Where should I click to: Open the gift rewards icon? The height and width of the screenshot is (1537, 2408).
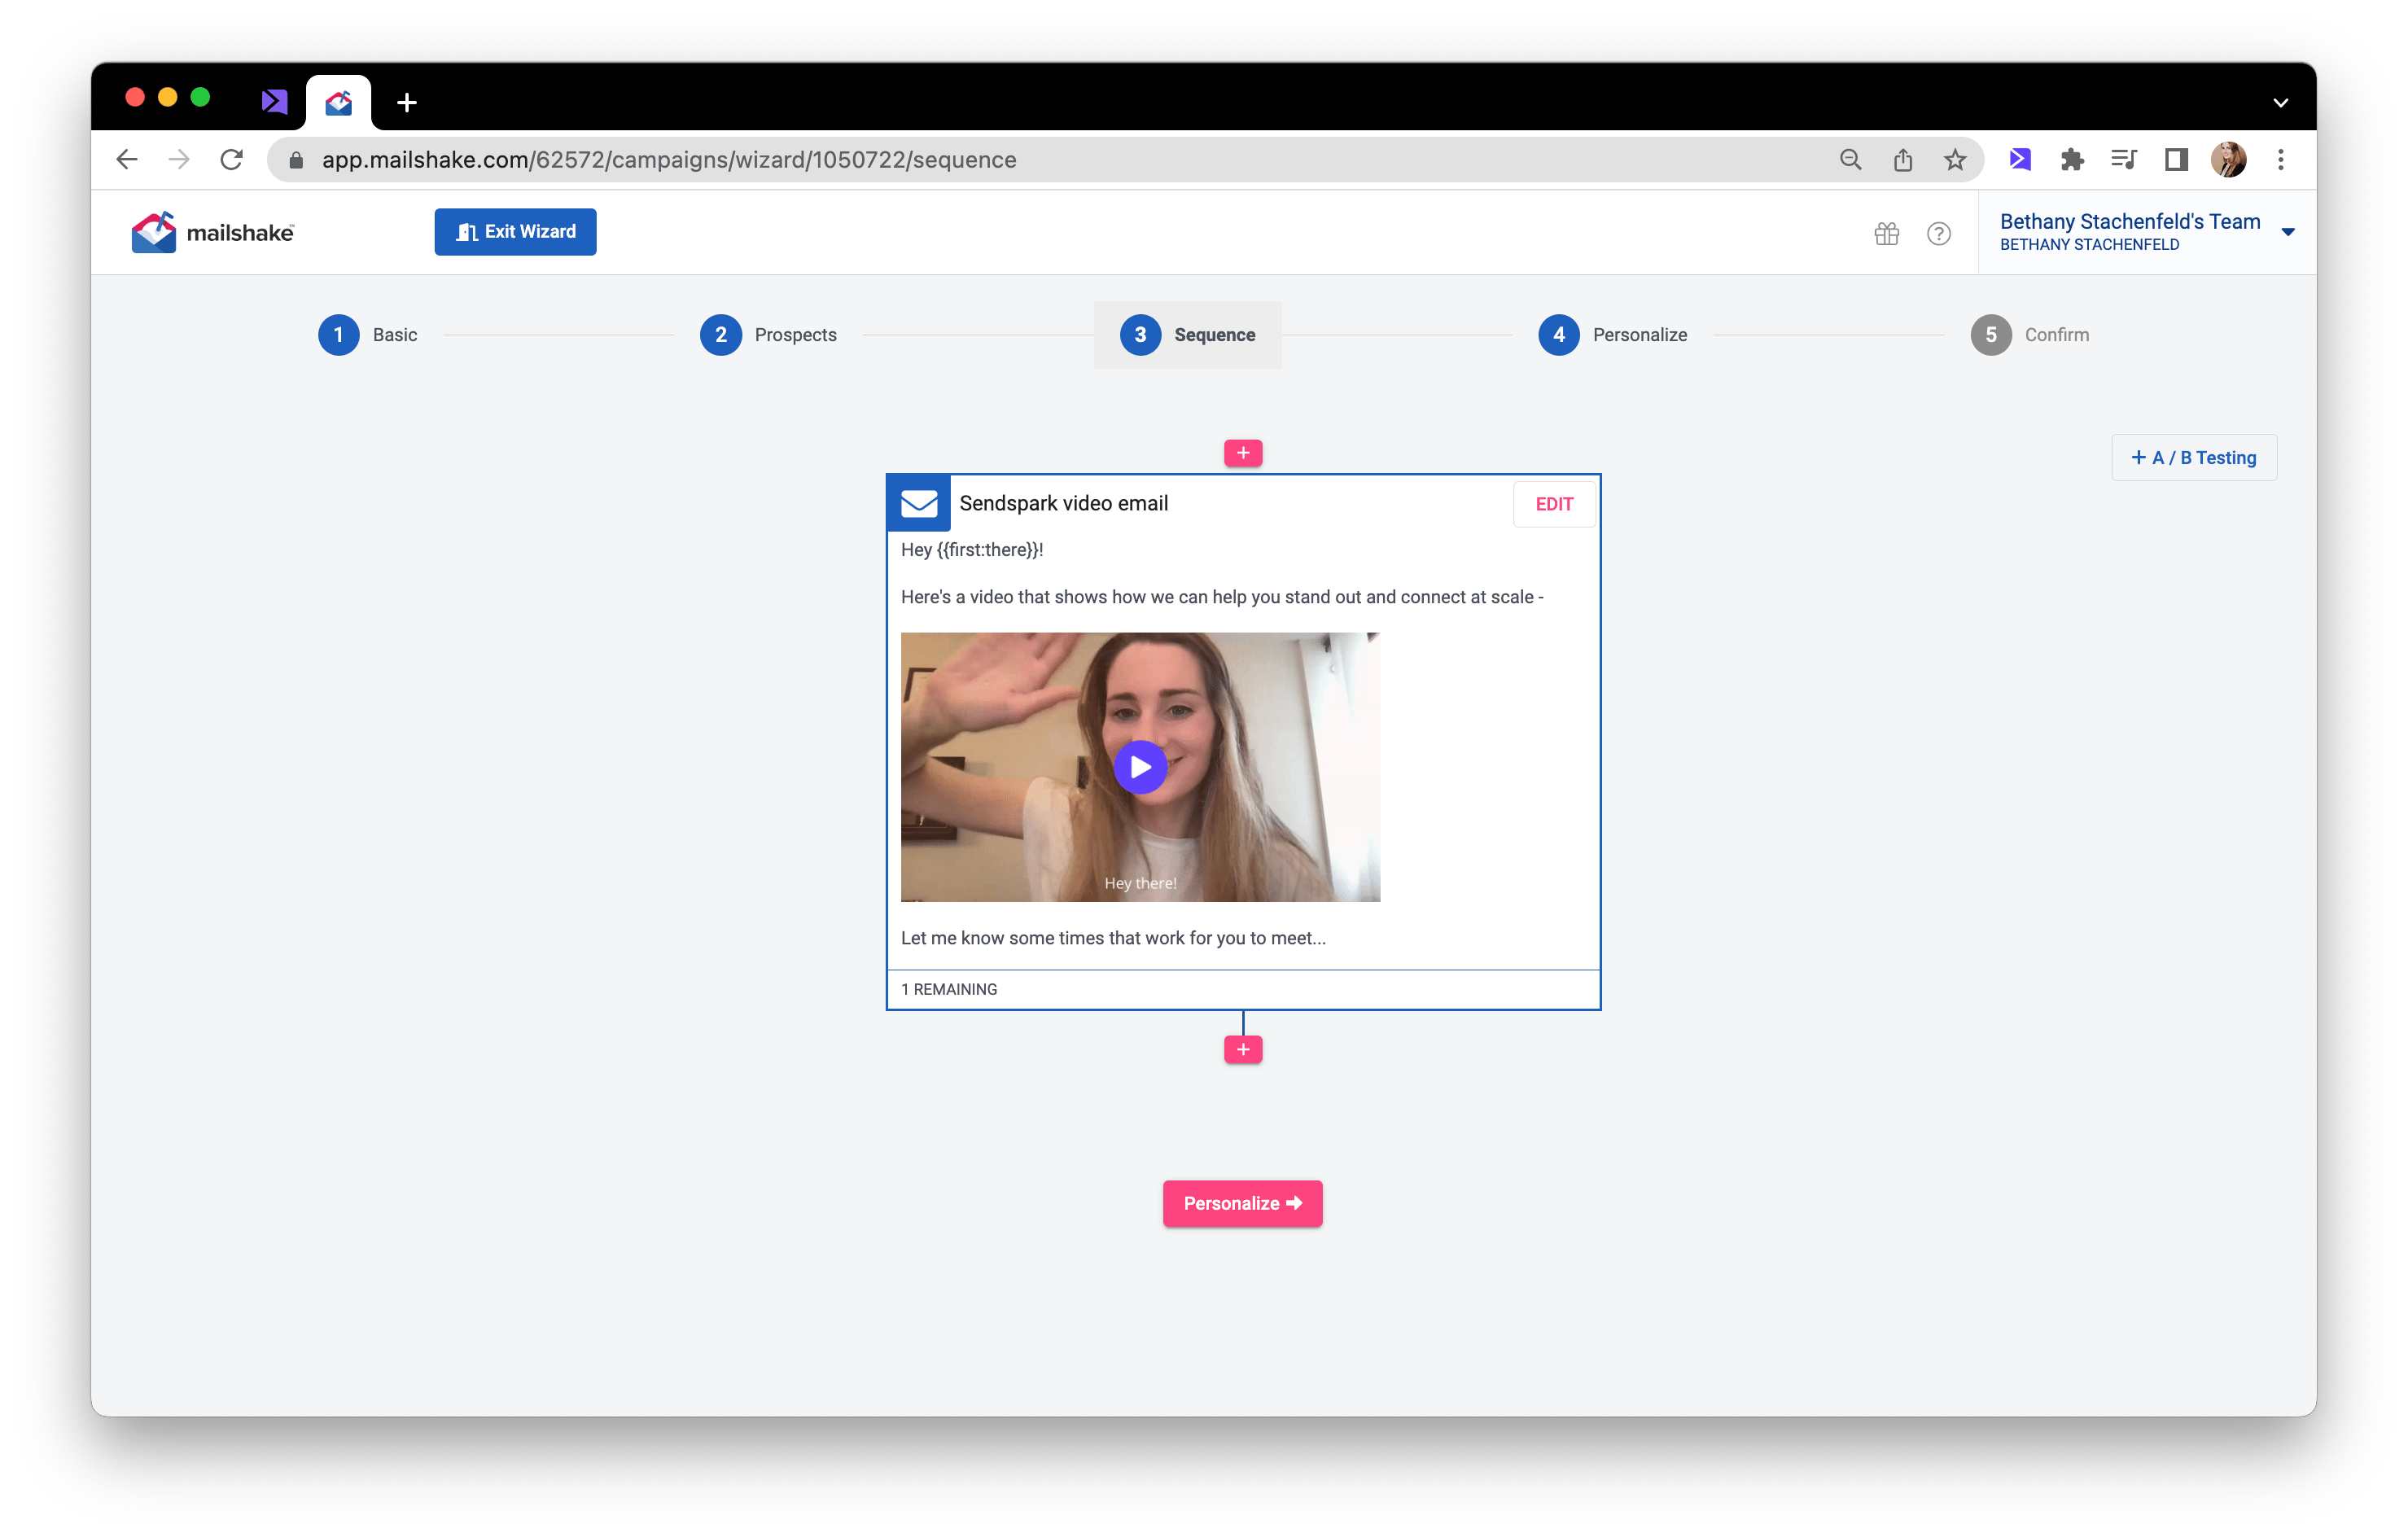[1887, 234]
